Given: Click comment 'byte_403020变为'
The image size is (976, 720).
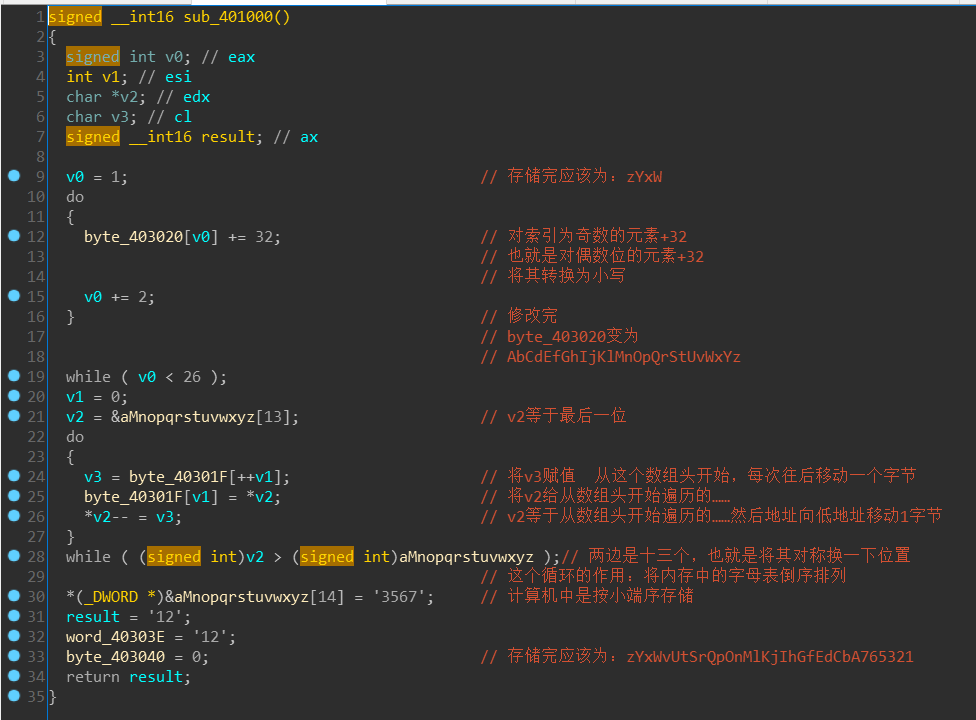Looking at the screenshot, I should pyautogui.click(x=560, y=336).
